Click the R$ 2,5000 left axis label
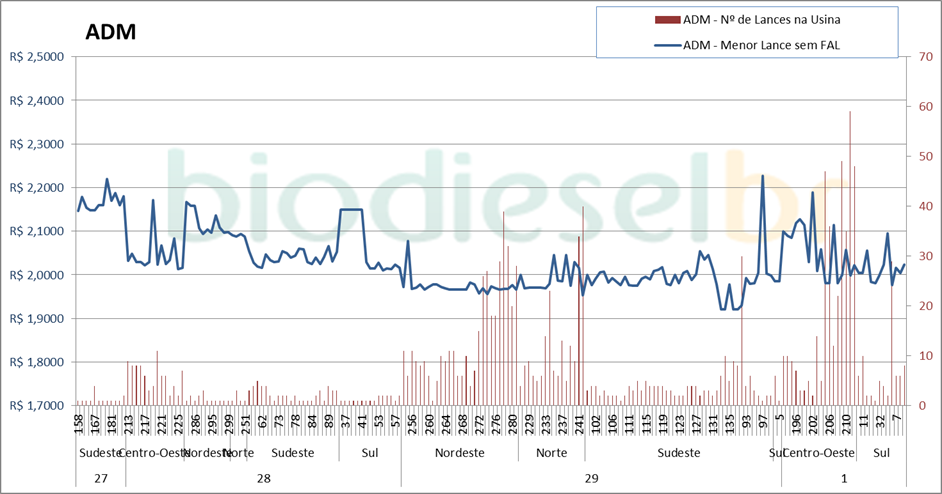Image resolution: width=942 pixels, height=494 pixels. click(x=35, y=57)
